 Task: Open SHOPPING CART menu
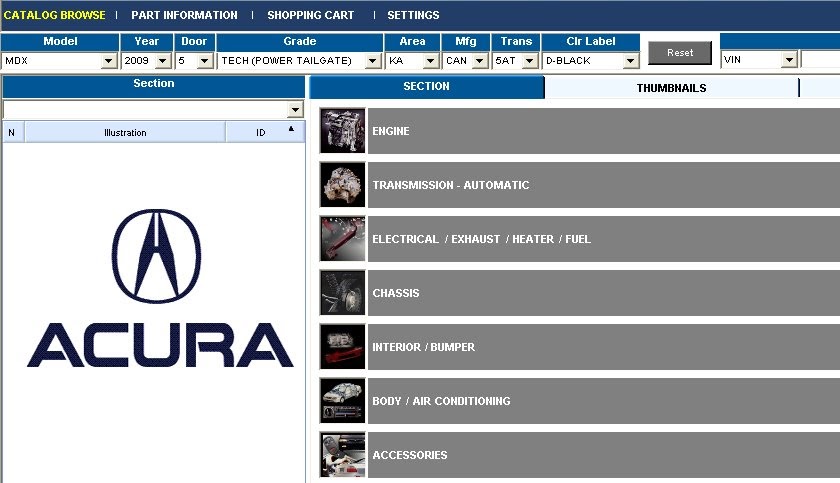click(311, 15)
